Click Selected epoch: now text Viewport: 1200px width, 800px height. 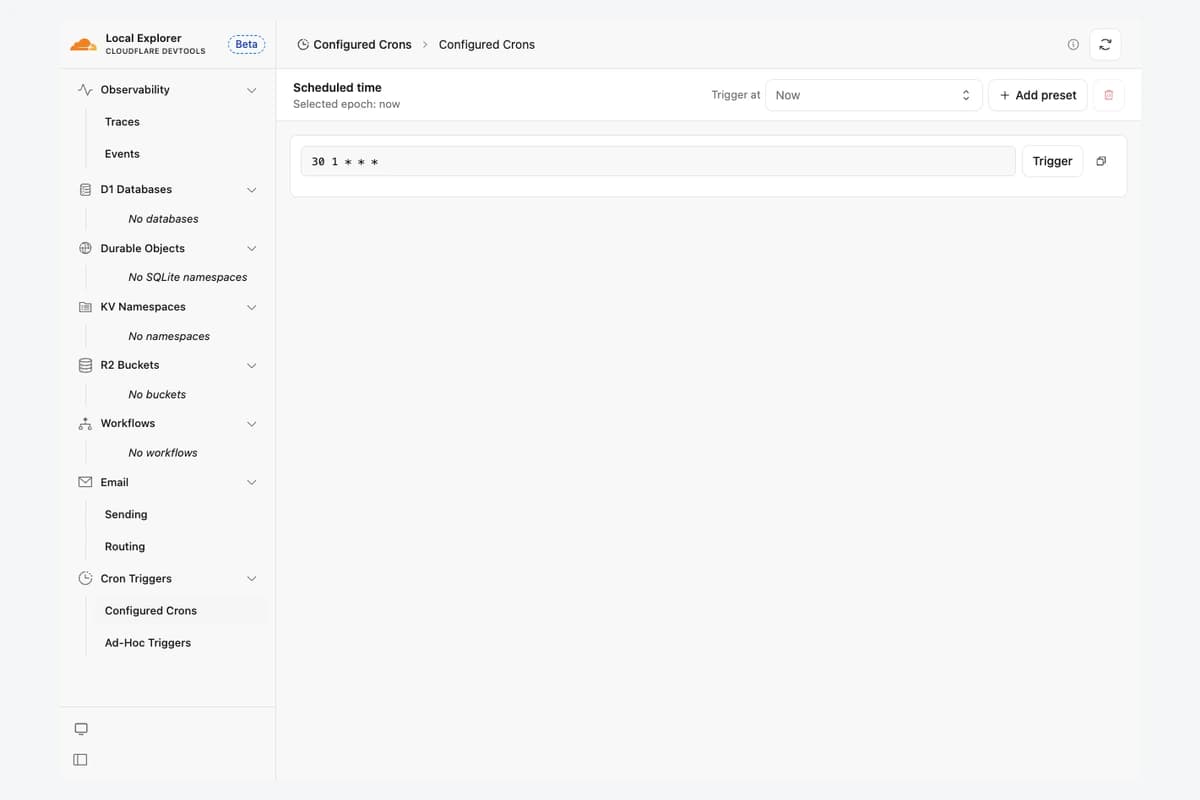point(347,104)
